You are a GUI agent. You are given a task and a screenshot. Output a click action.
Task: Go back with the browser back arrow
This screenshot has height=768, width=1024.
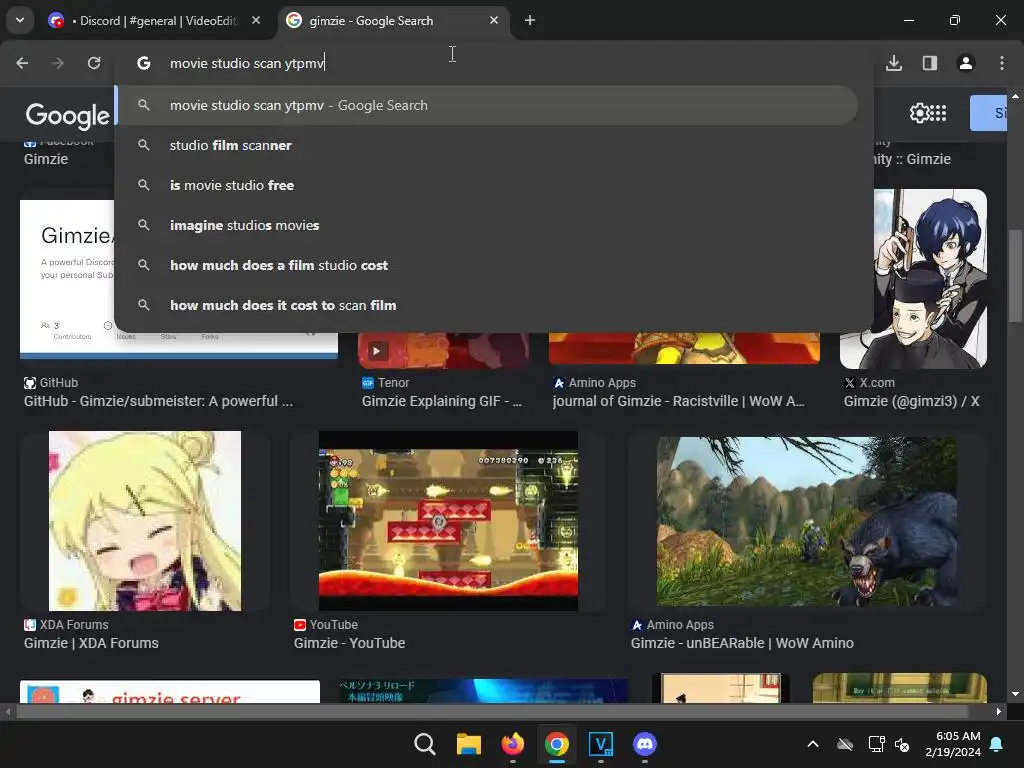point(22,63)
